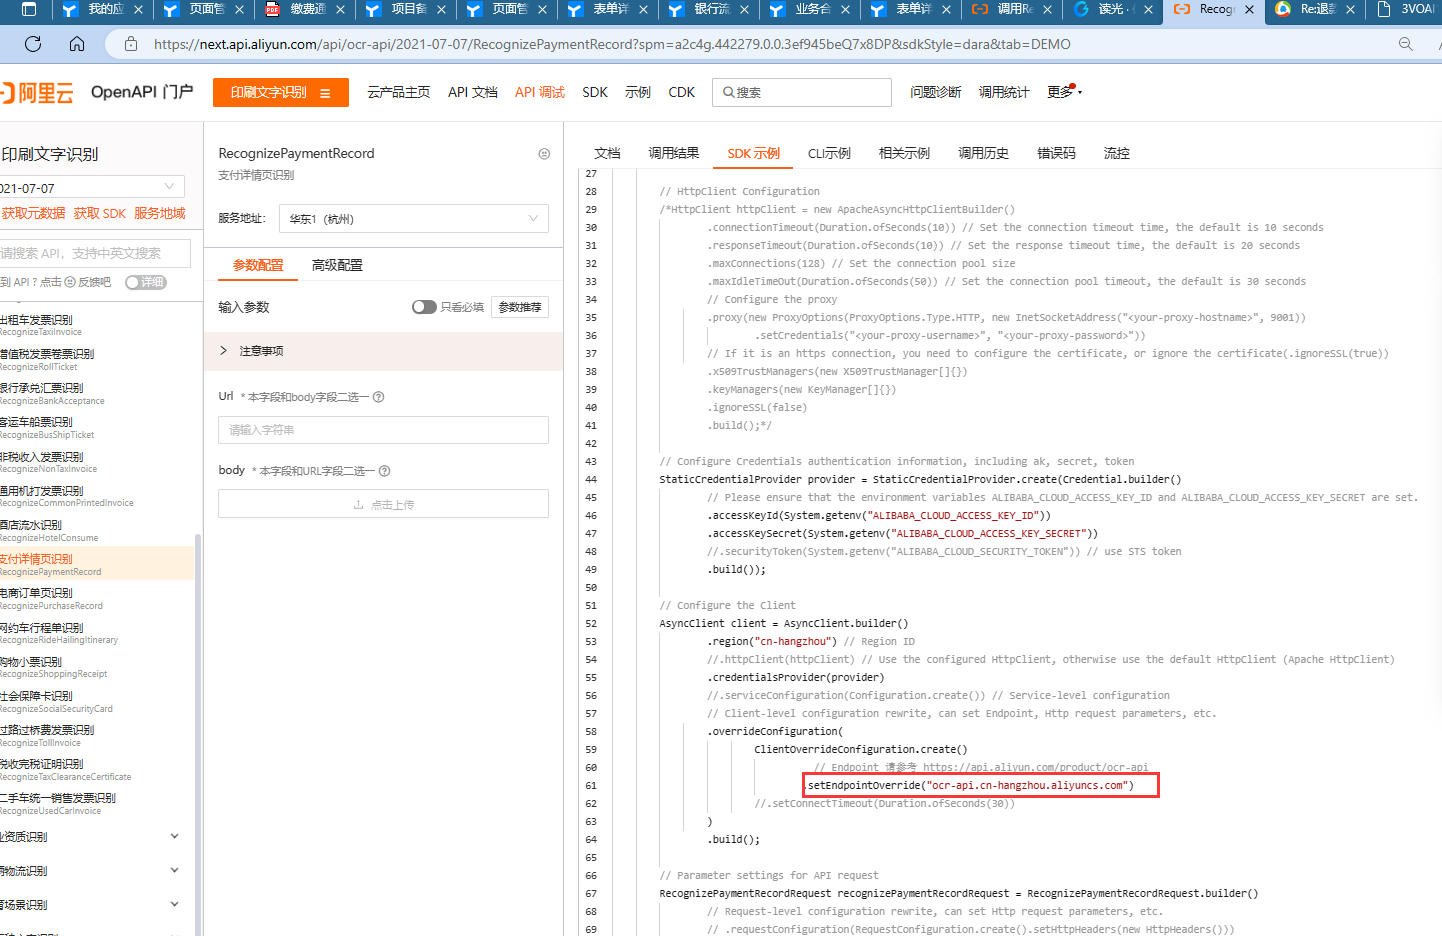Click the zoom magnifier icon in address bar

[x=1406, y=44]
